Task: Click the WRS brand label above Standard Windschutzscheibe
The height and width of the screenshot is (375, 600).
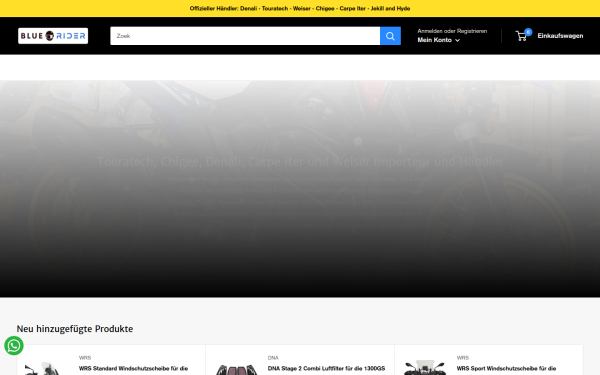Action: click(x=85, y=358)
